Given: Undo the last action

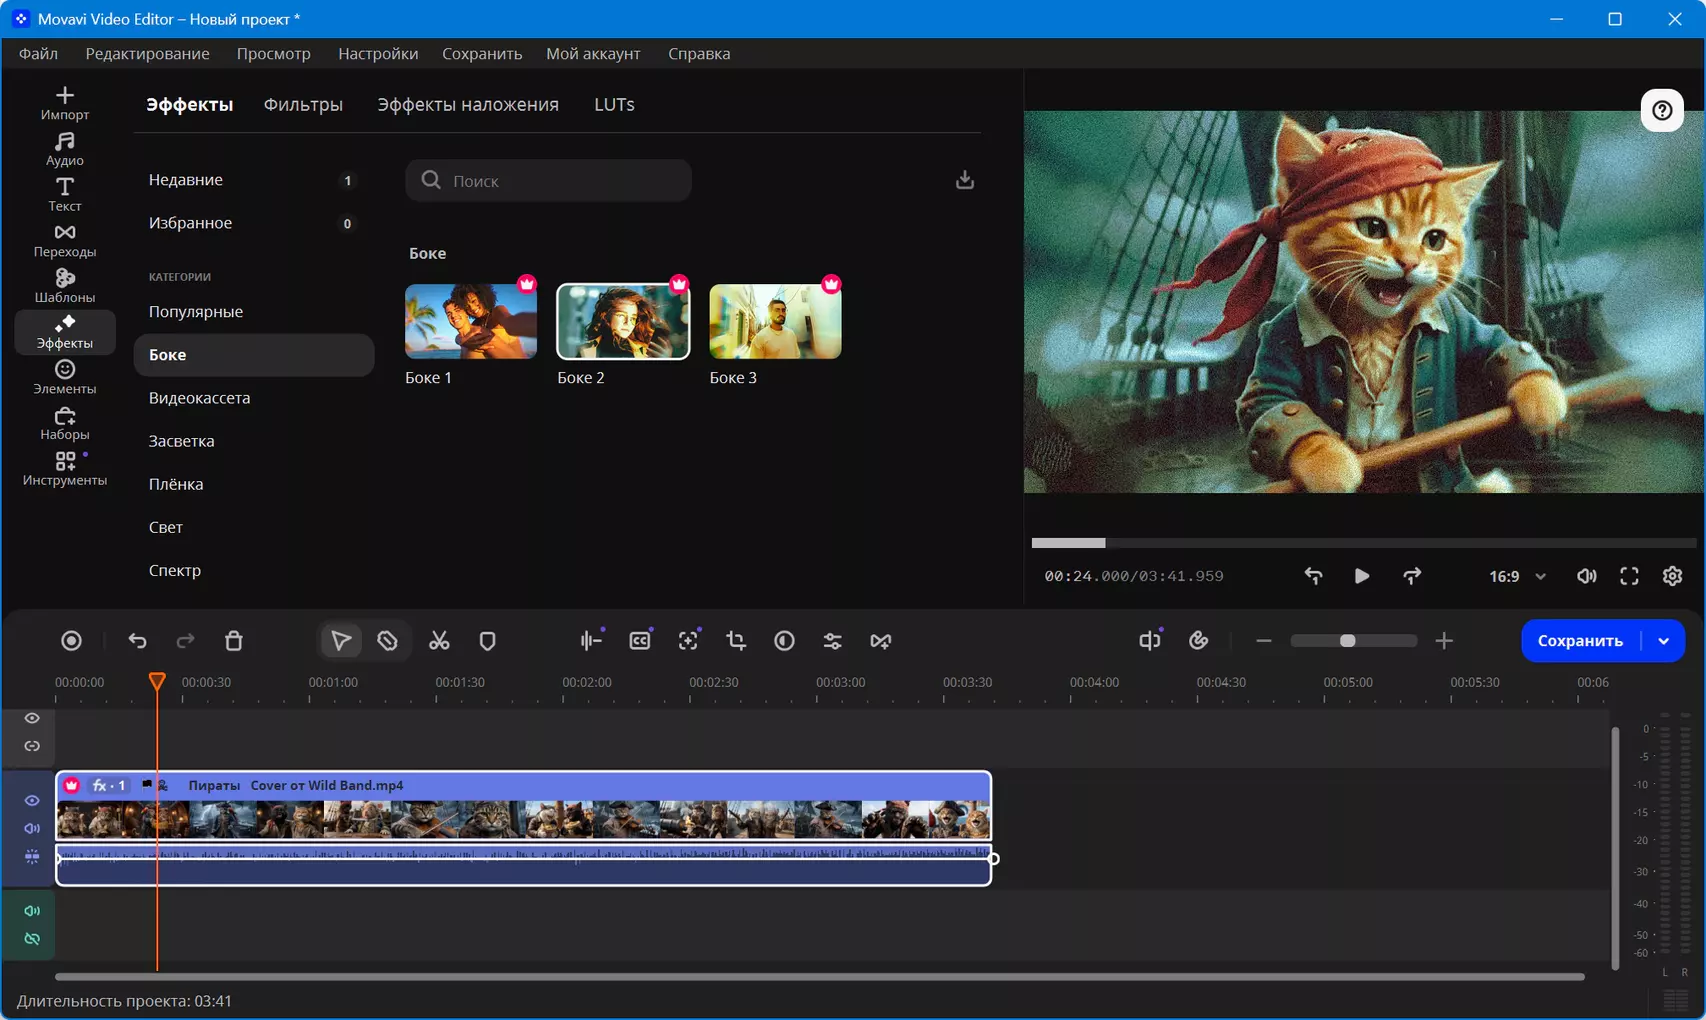Looking at the screenshot, I should pos(137,641).
